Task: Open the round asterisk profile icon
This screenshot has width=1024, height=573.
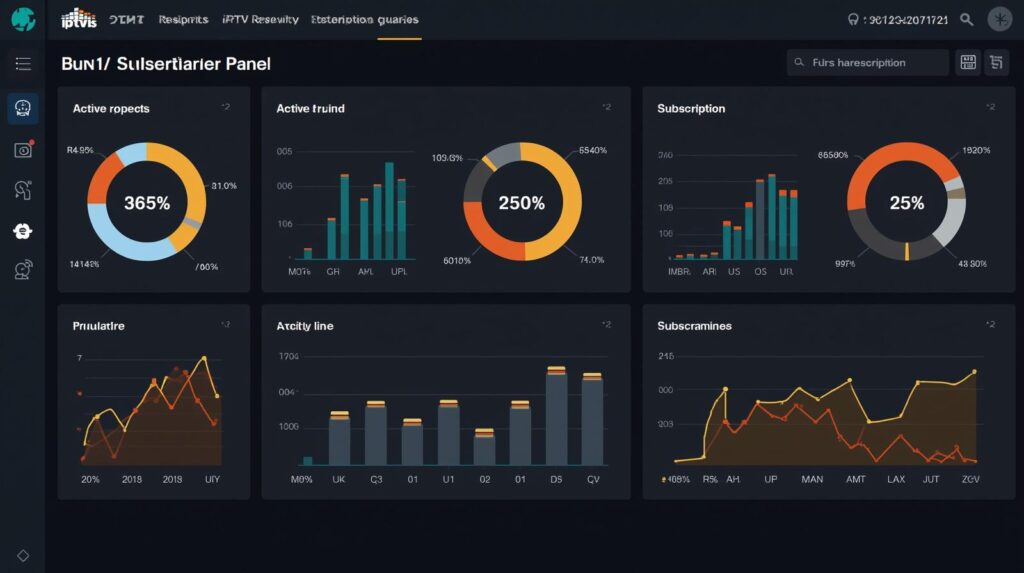Action: click(x=1000, y=19)
